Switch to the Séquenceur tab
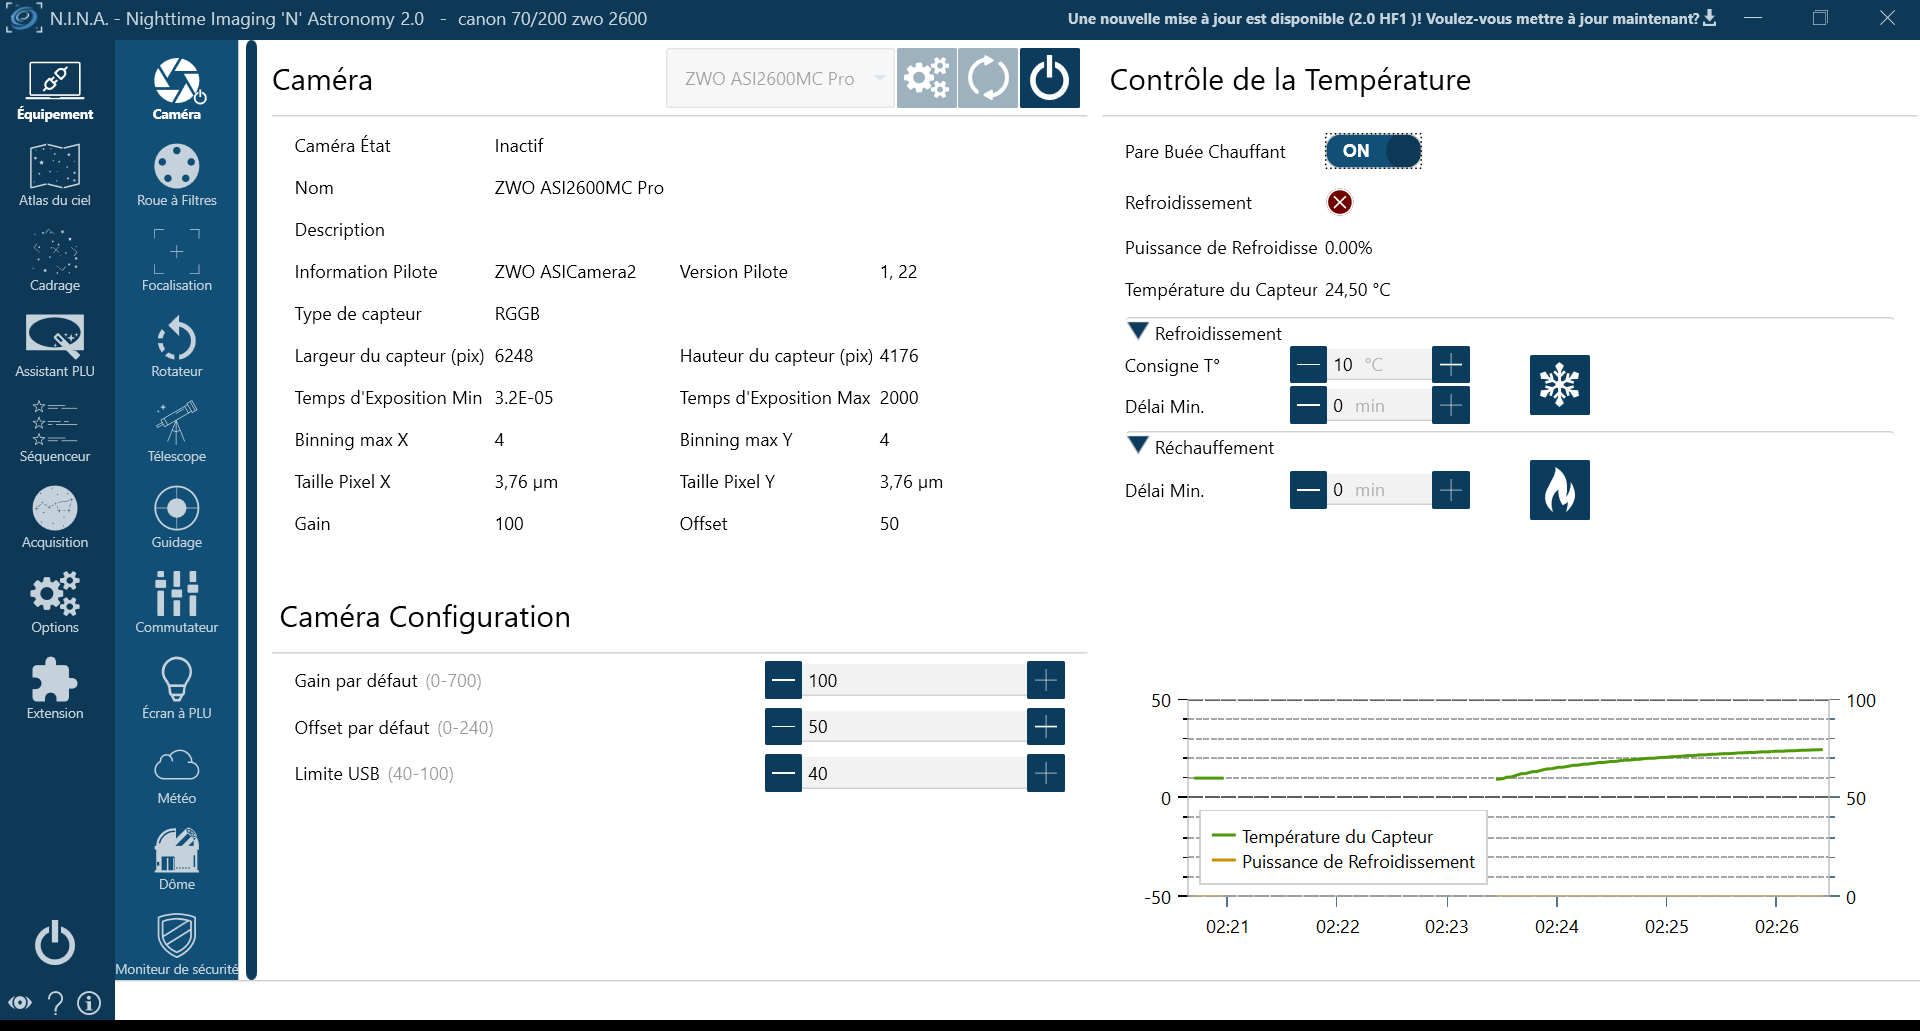1920x1031 pixels. coord(55,431)
